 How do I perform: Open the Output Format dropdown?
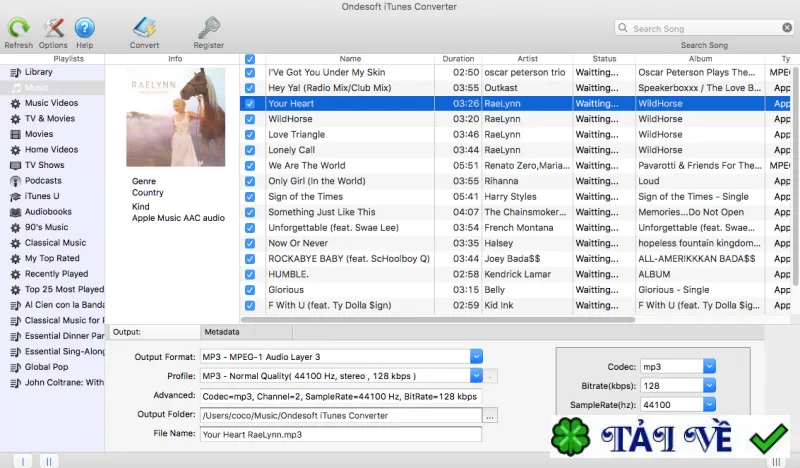pyautogui.click(x=476, y=356)
